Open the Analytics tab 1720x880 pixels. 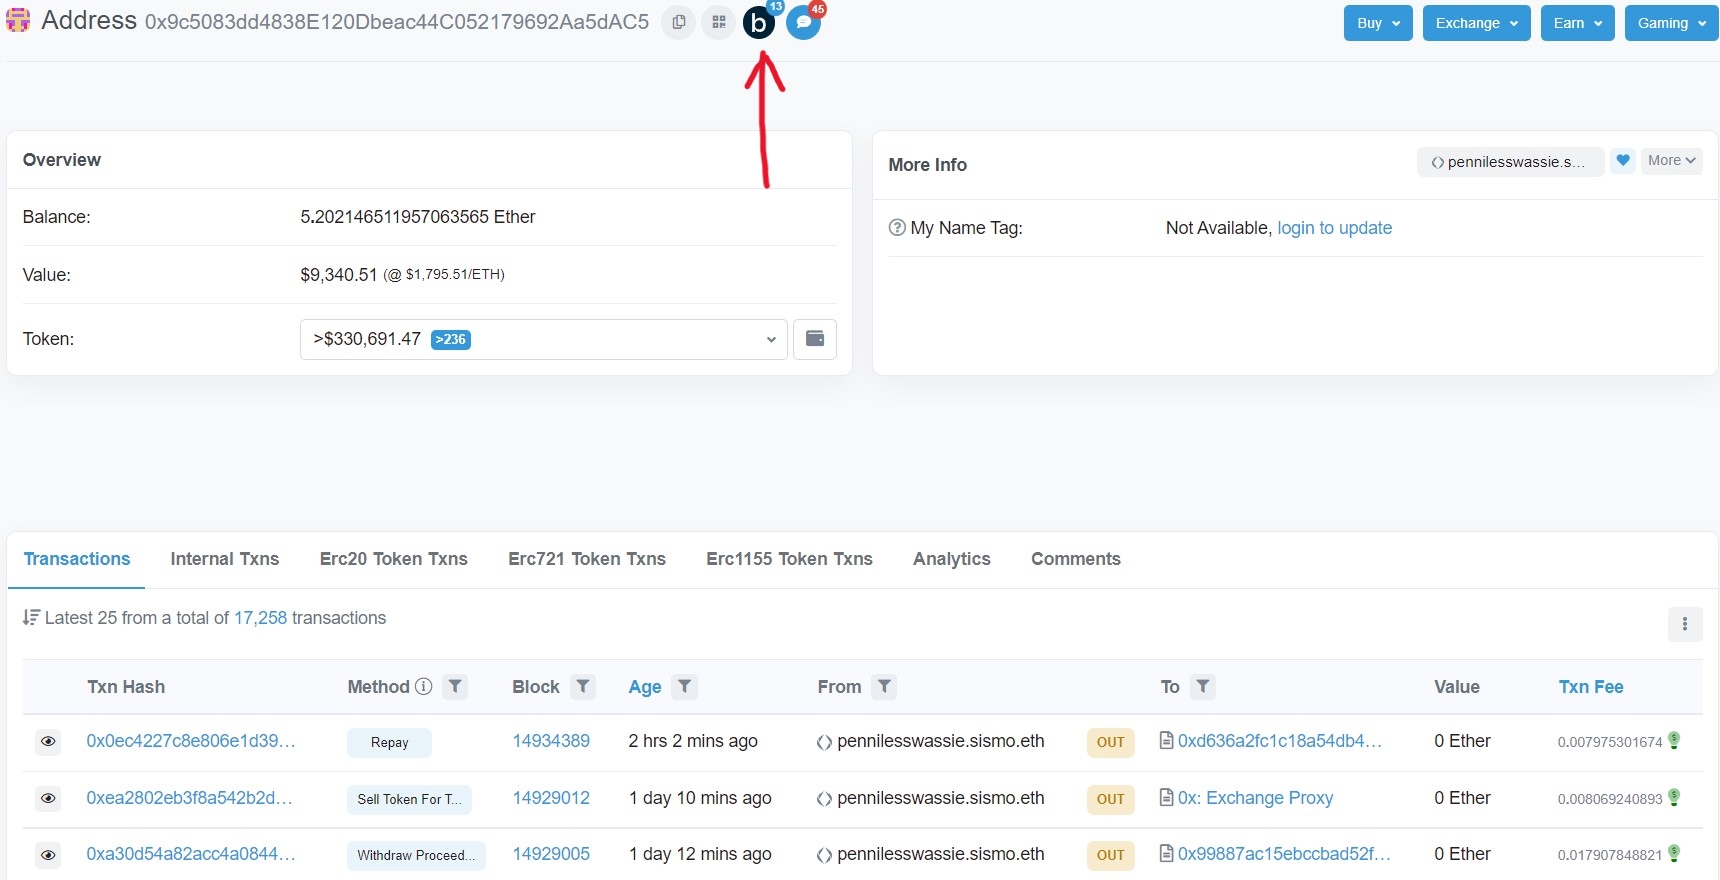click(951, 559)
